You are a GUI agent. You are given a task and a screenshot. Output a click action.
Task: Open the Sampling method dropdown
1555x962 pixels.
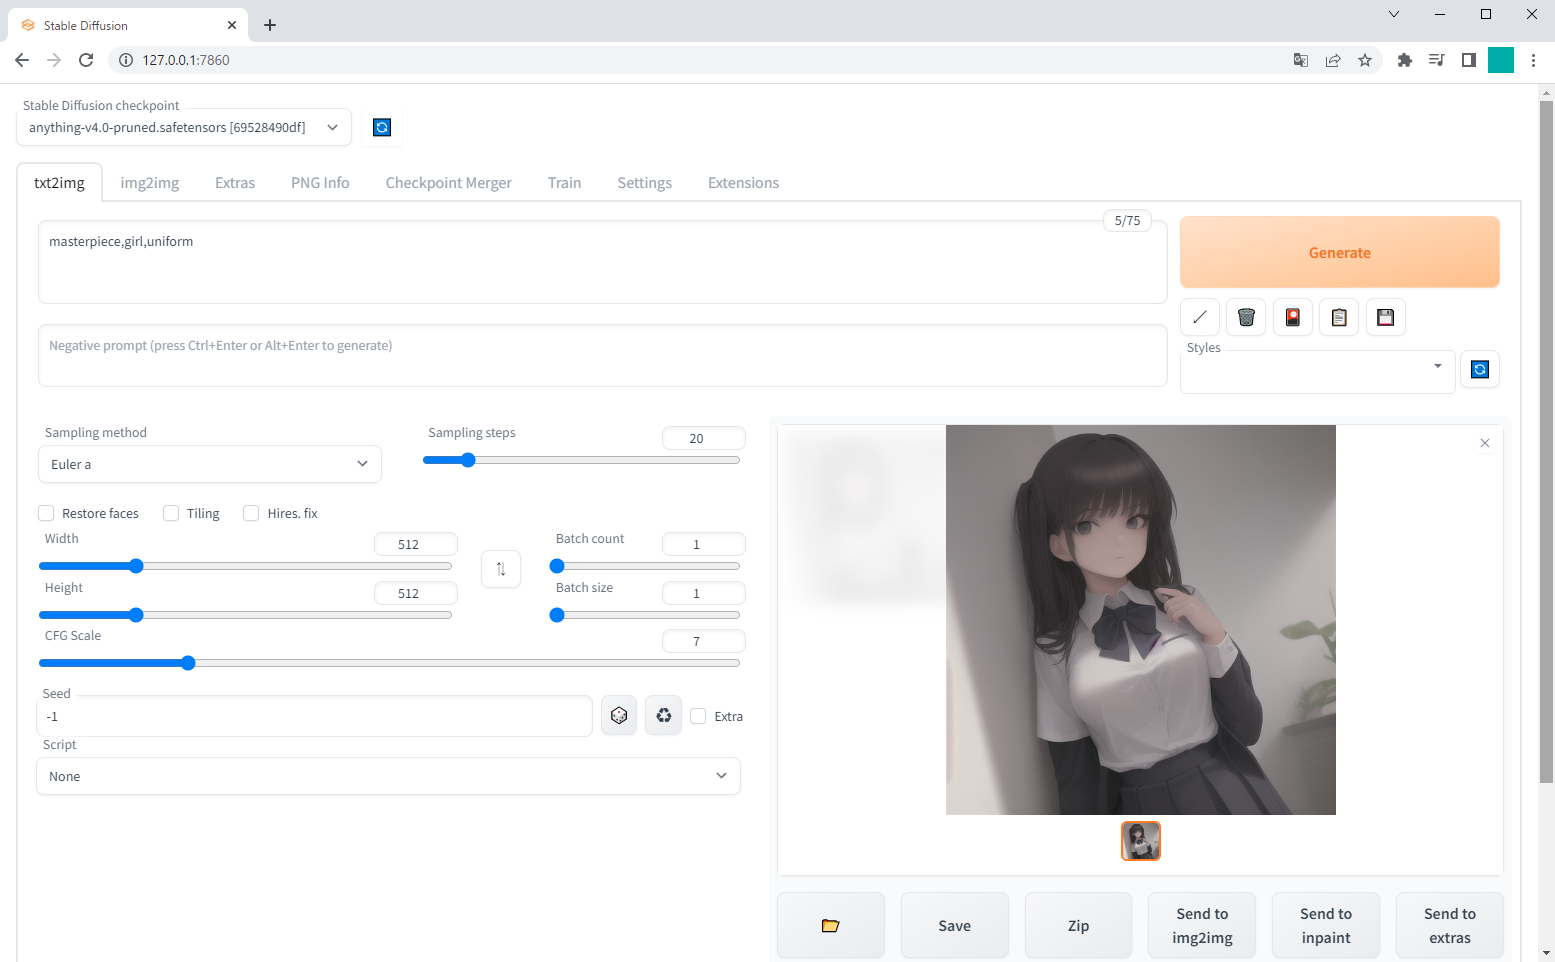[210, 464]
